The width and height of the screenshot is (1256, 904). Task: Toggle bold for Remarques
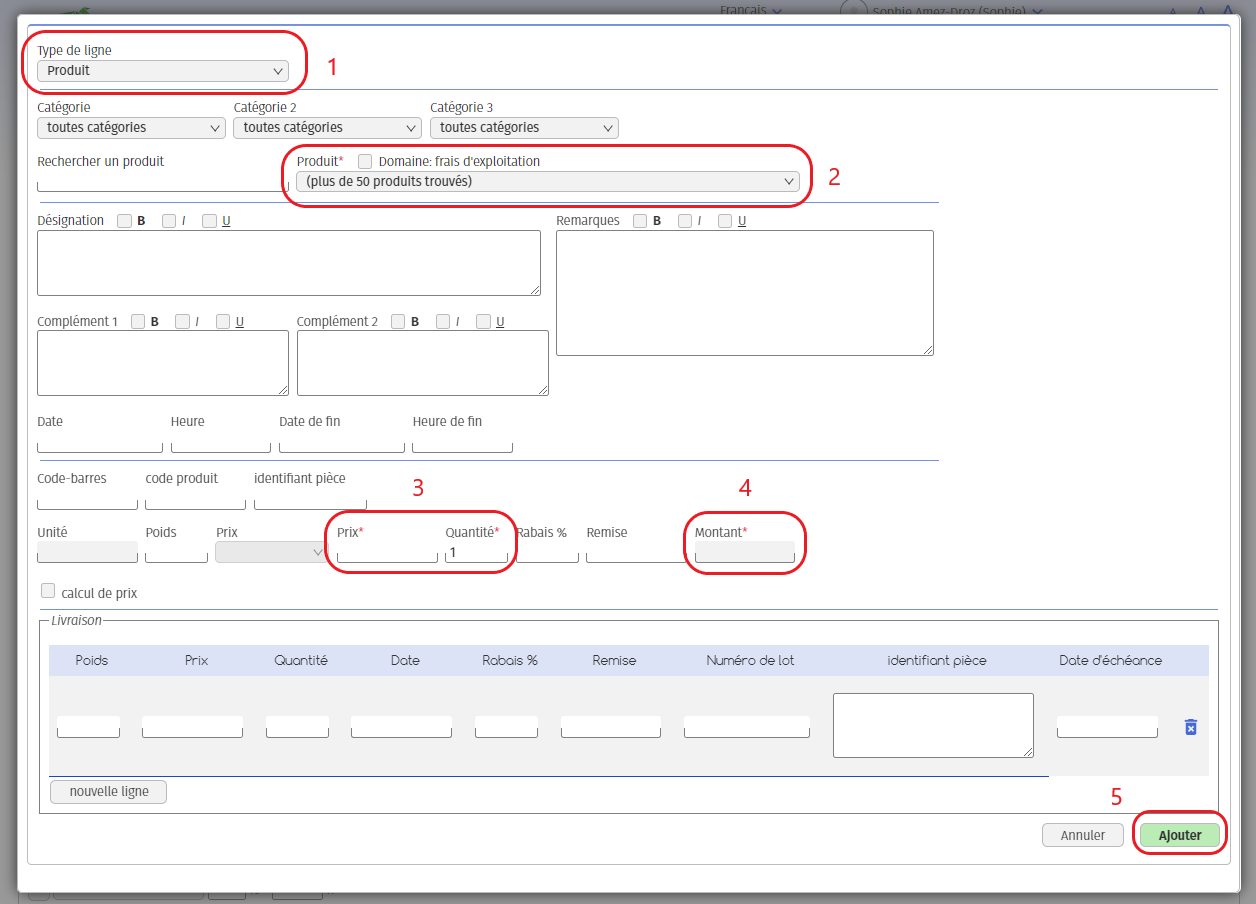coord(640,221)
